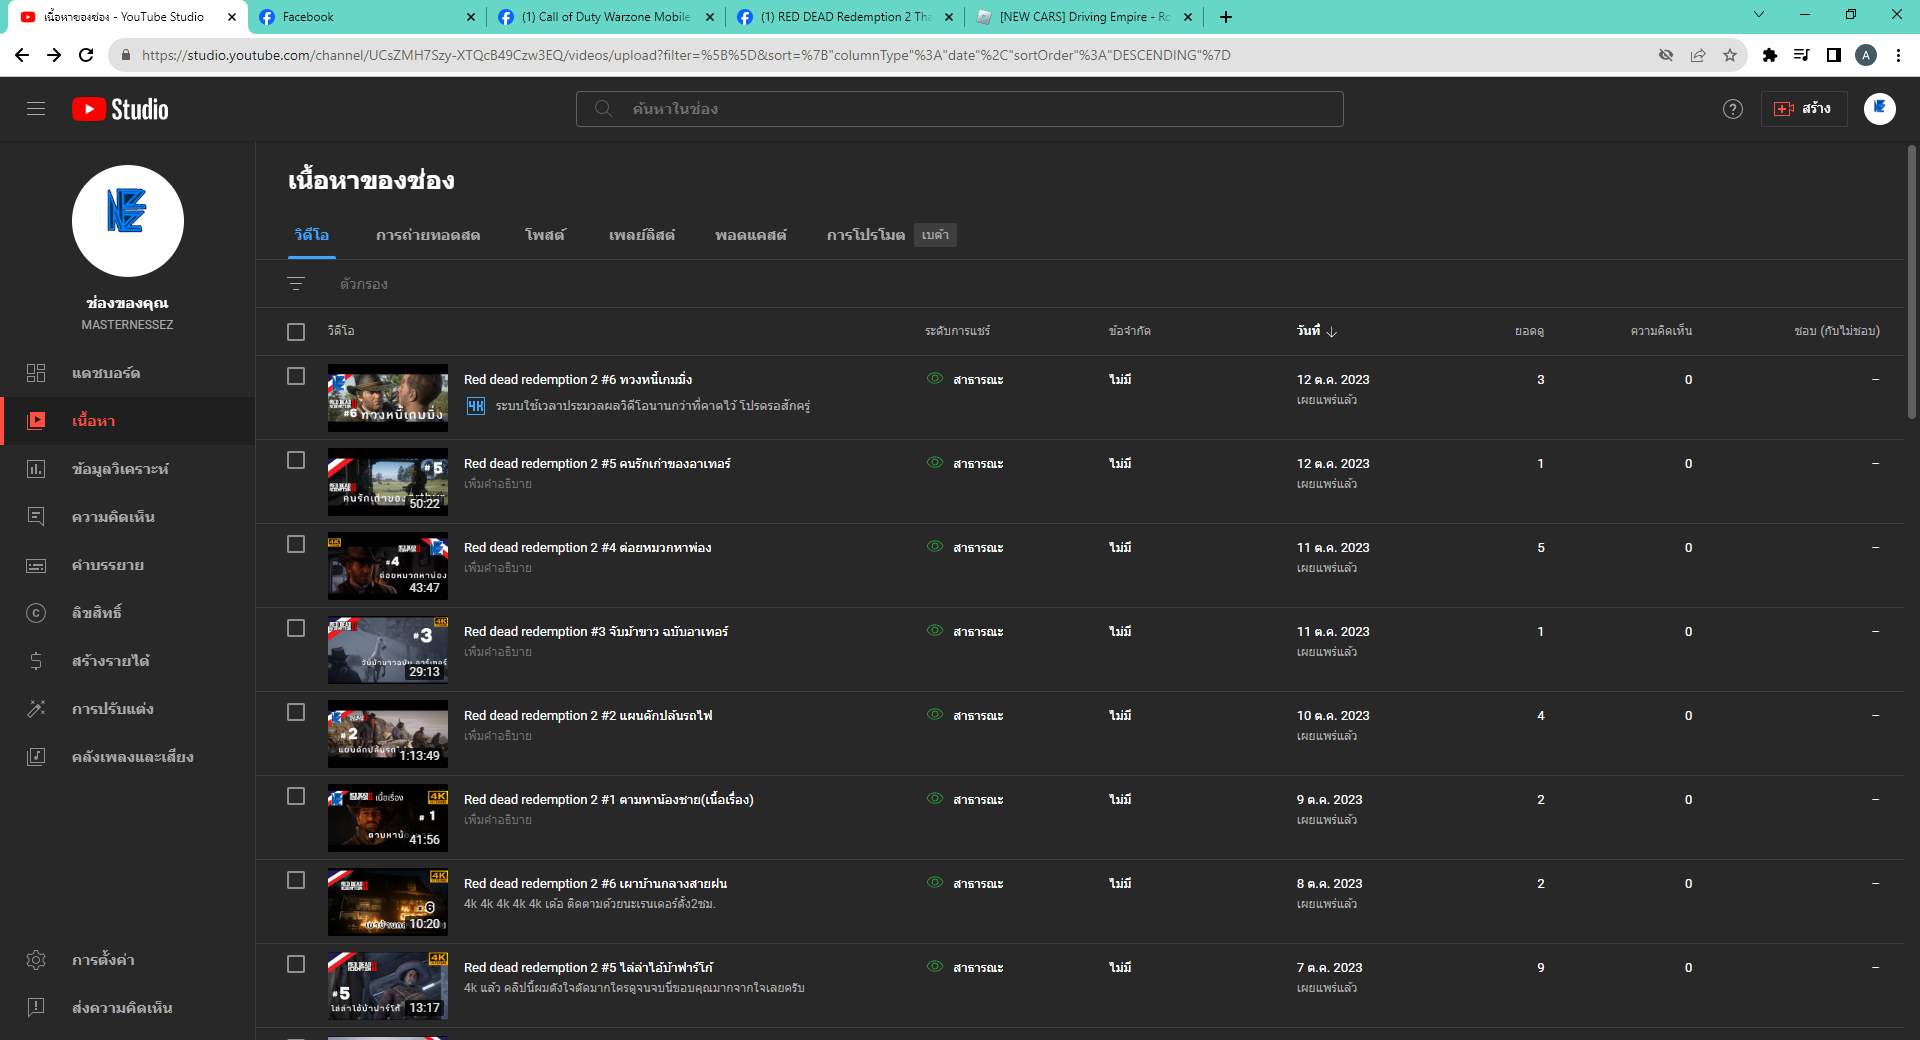Click the Subtitles icon in sidebar
Image resolution: width=1920 pixels, height=1040 pixels.
[x=36, y=565]
